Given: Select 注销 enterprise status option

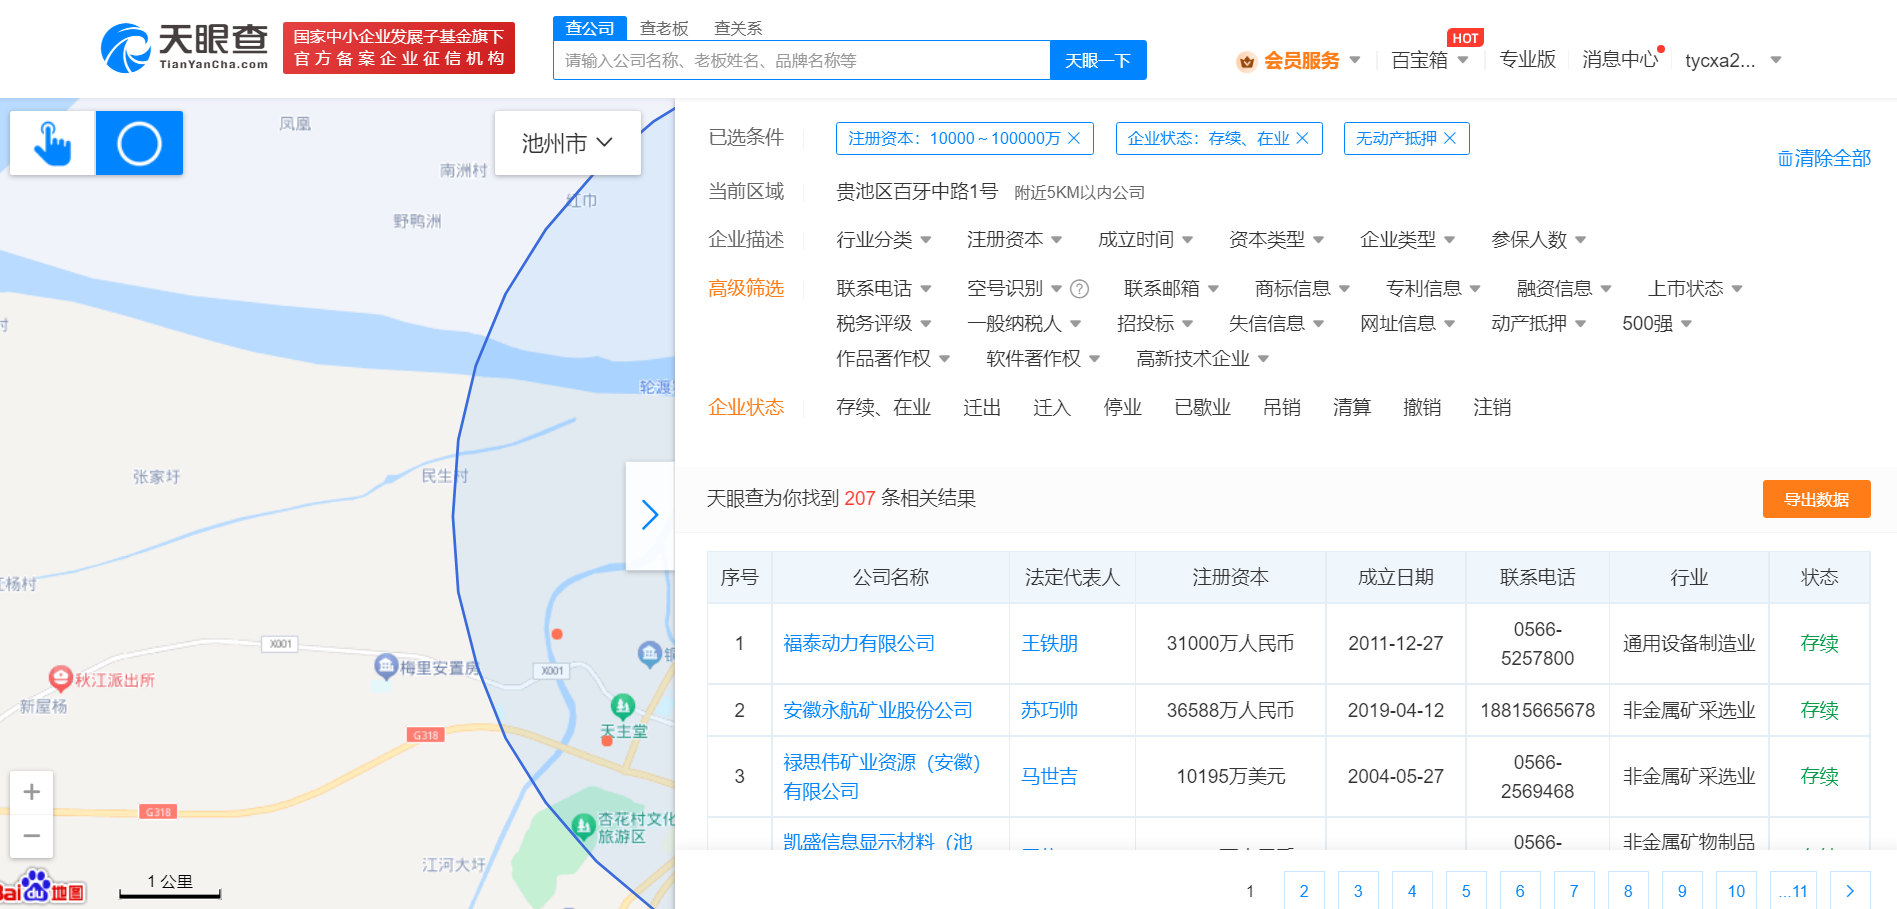Looking at the screenshot, I should coord(1492,408).
